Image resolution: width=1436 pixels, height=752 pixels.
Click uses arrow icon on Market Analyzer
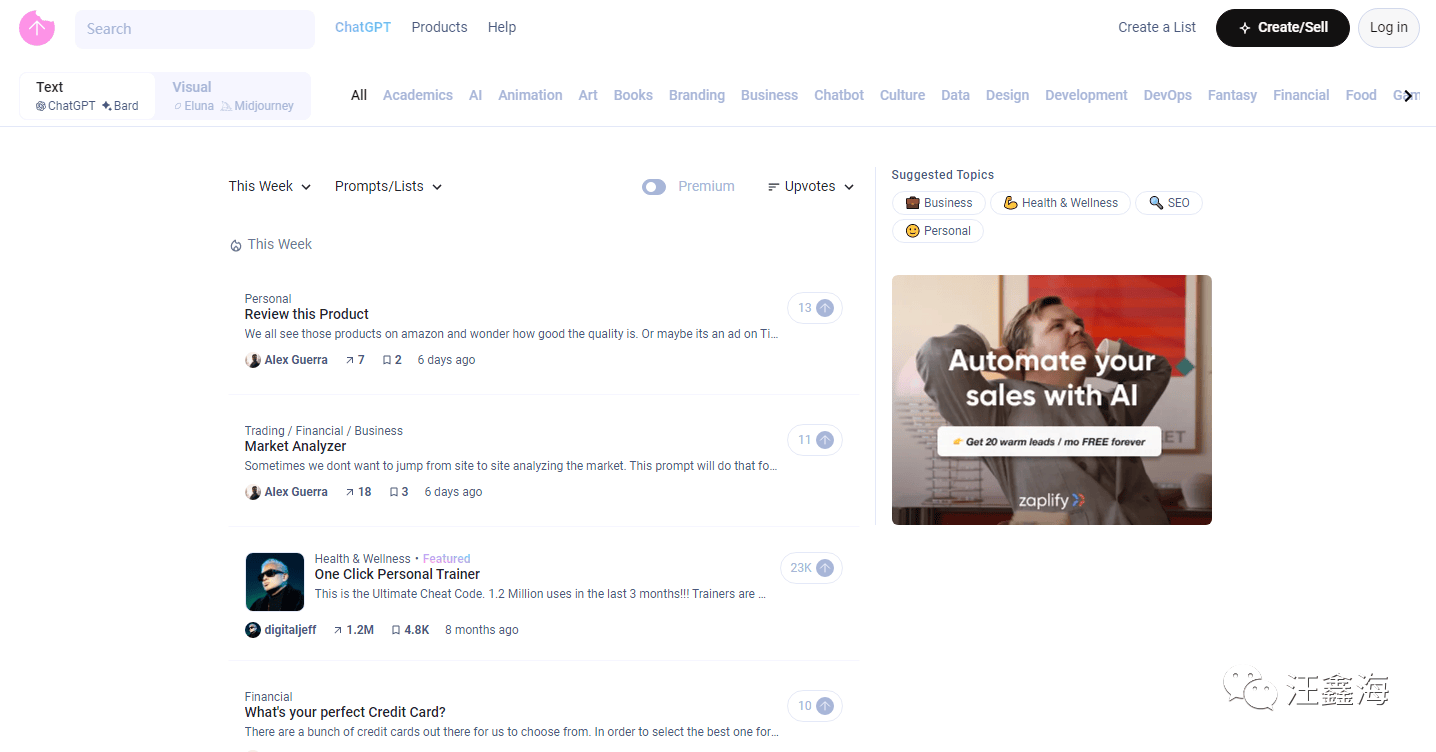tap(350, 492)
